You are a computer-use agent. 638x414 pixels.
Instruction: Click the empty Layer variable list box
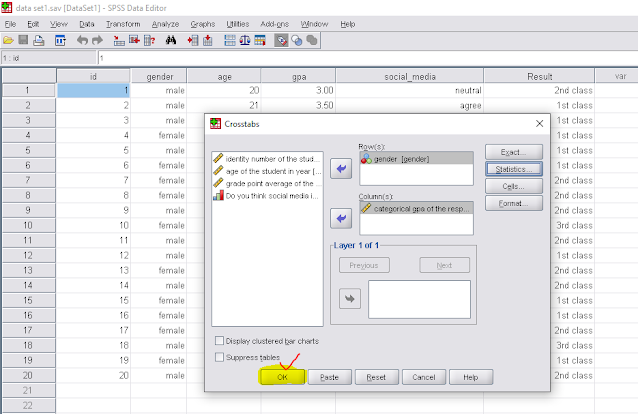coord(420,299)
